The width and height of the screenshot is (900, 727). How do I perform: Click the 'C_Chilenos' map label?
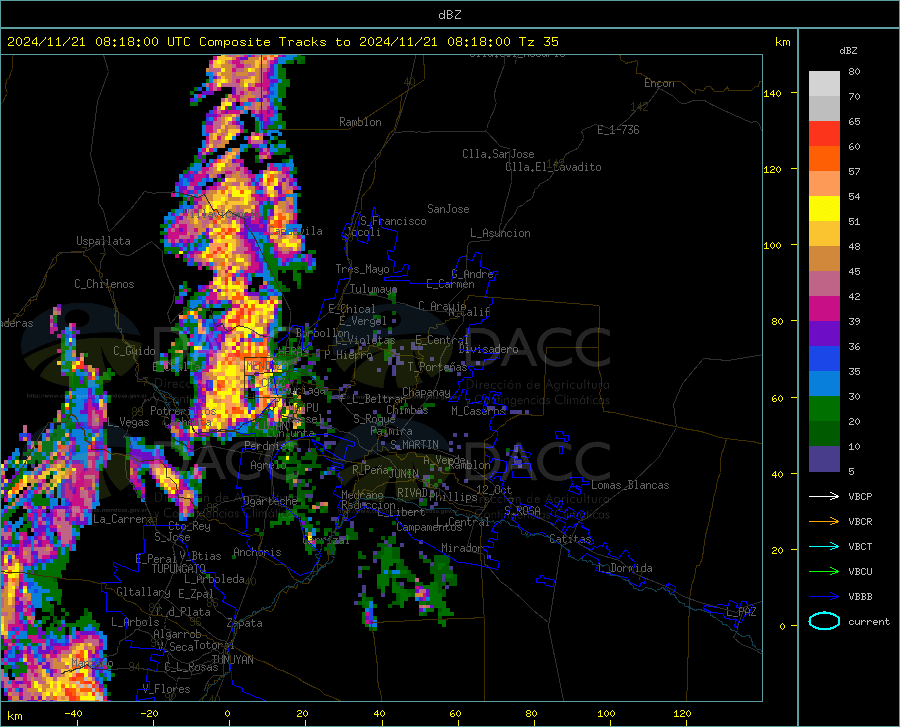104,284
